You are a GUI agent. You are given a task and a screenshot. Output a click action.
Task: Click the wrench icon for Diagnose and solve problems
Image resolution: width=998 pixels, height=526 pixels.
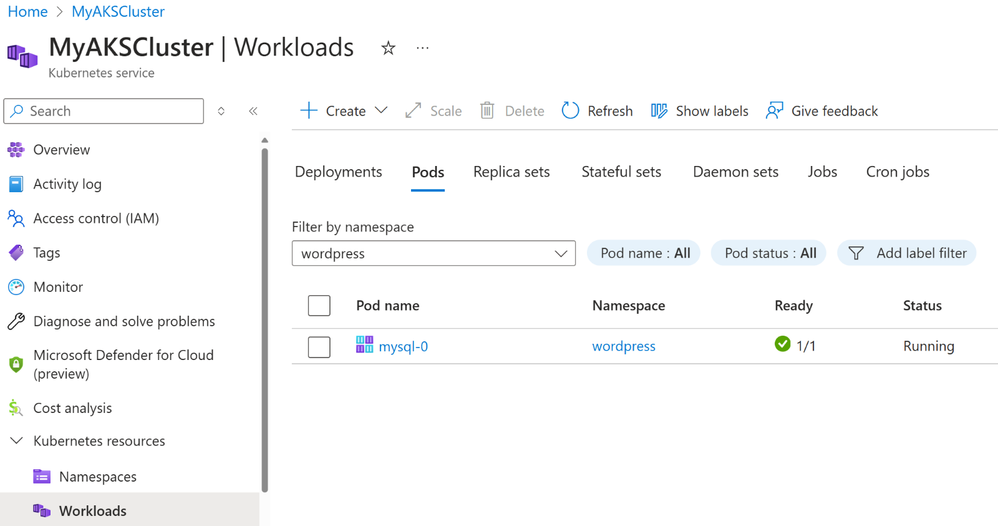click(x=16, y=322)
